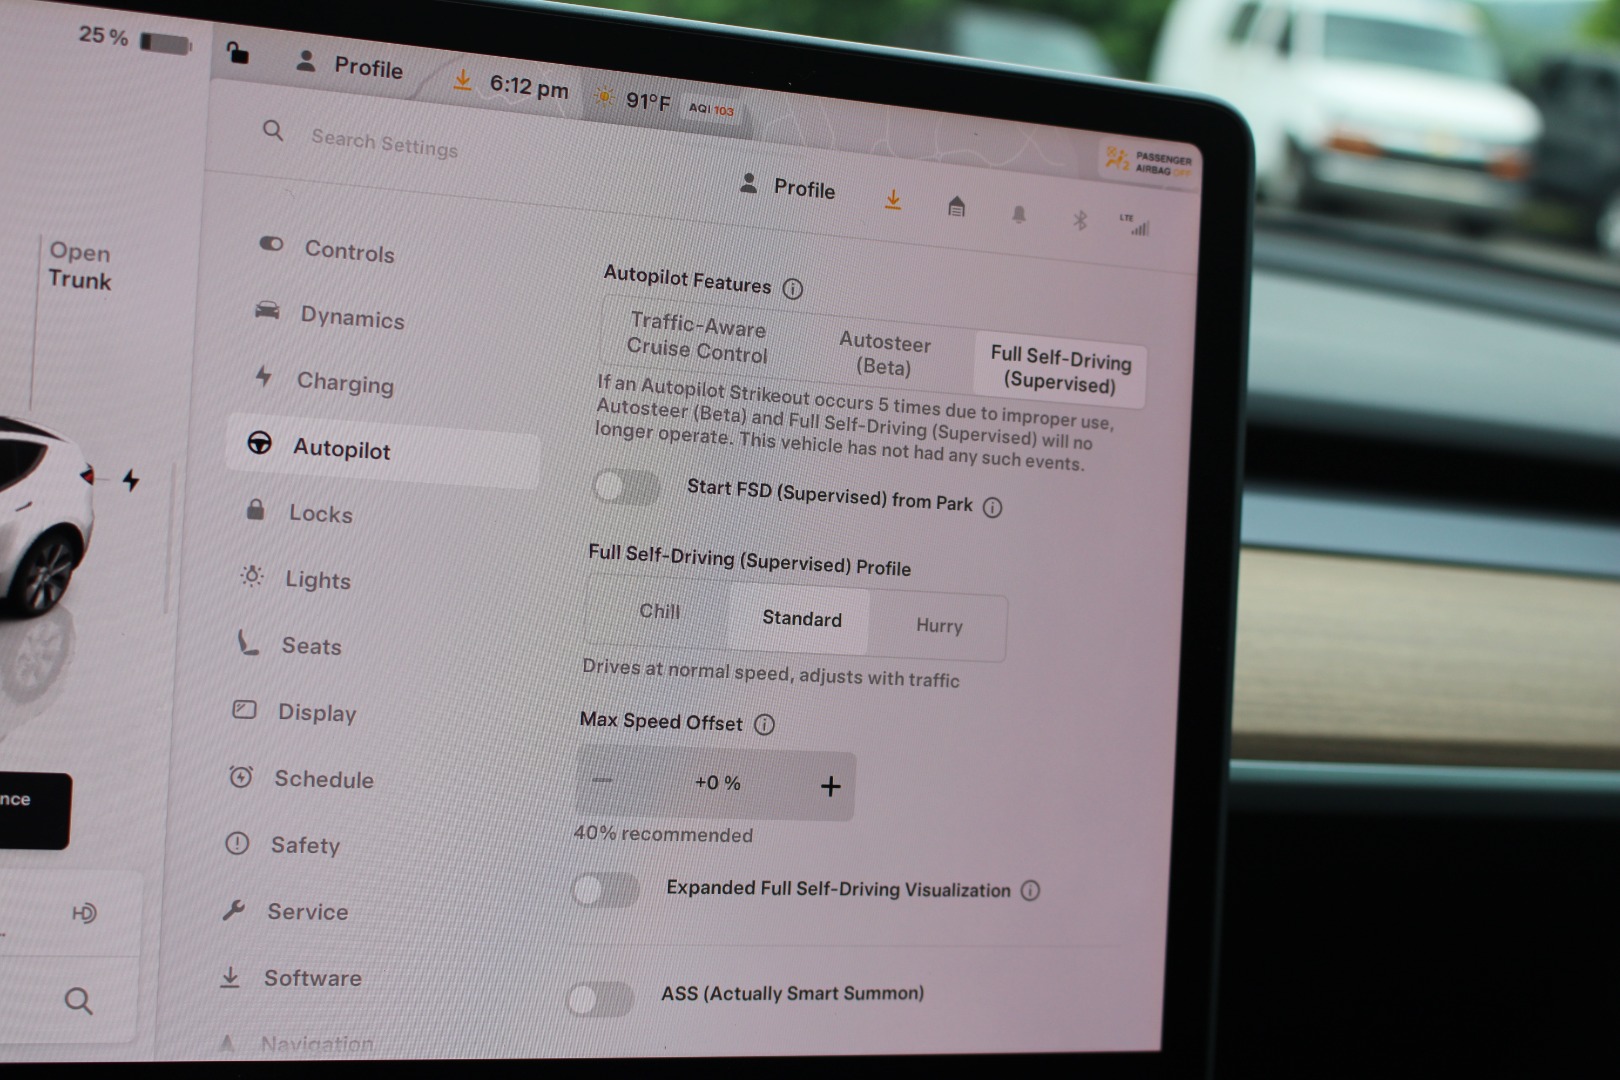This screenshot has height=1080, width=1620.
Task: Show info for Max Speed Offset
Action: pos(764,725)
